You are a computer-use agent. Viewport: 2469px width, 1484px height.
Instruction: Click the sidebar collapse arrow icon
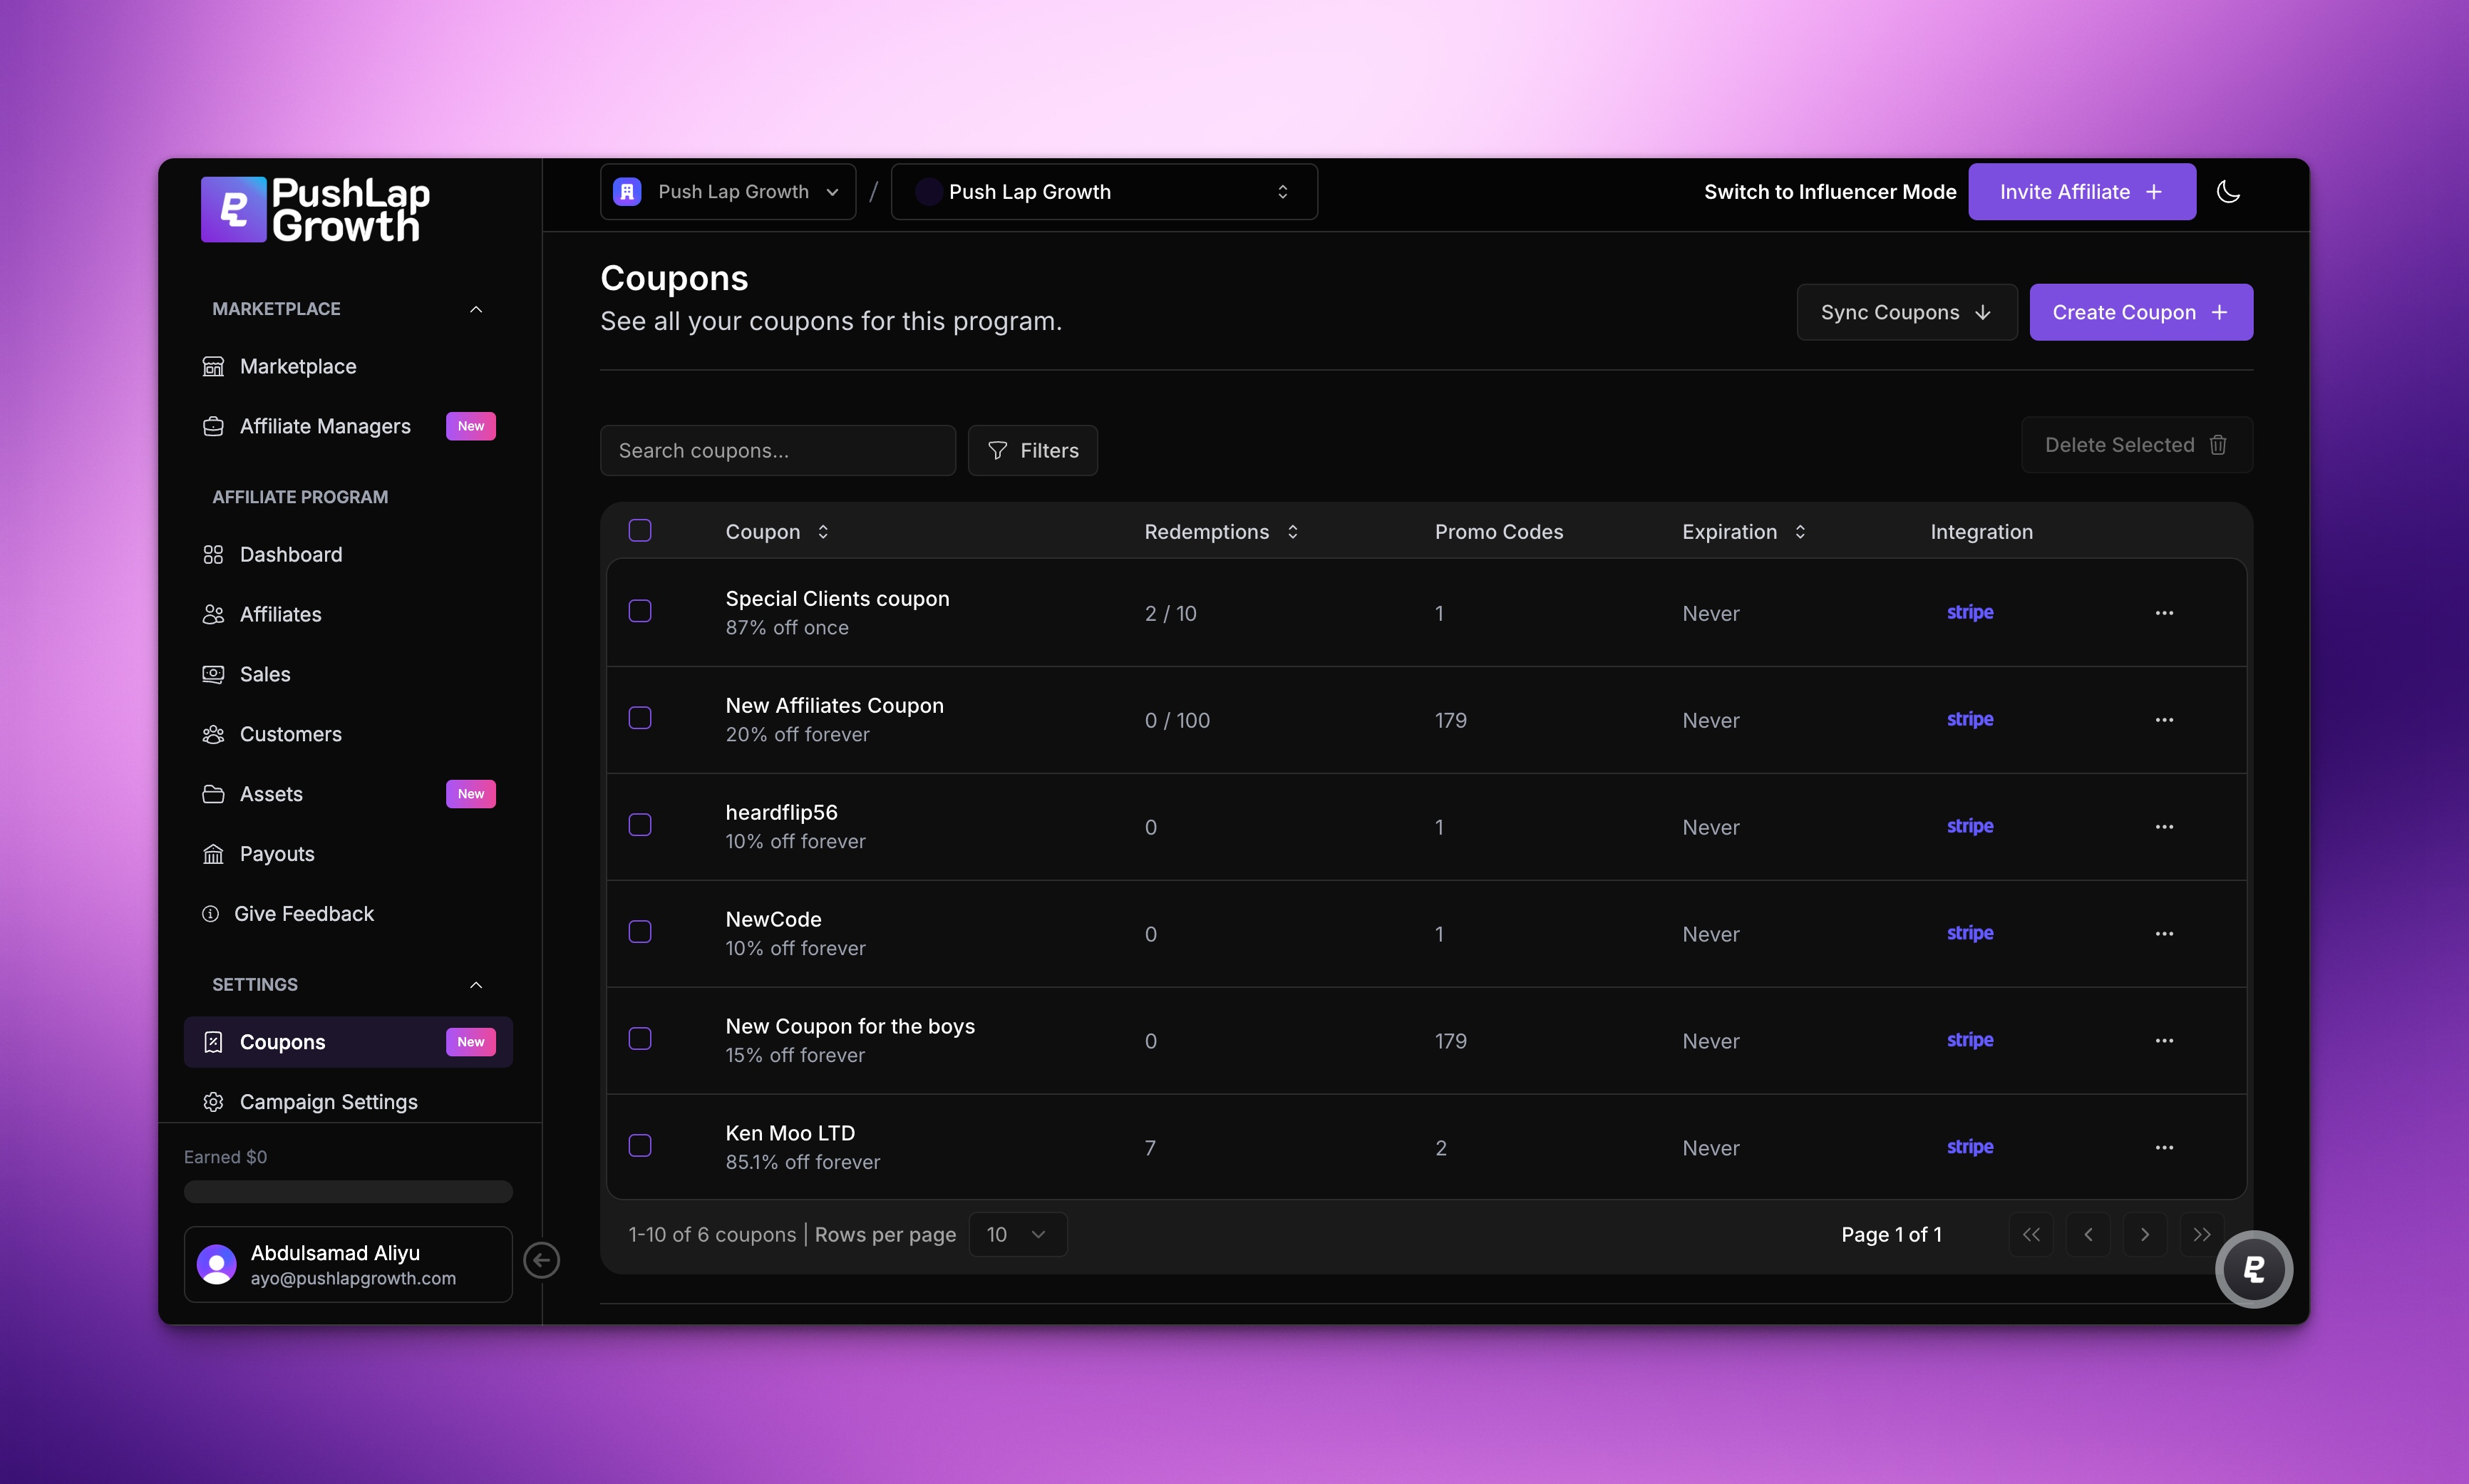coord(541,1259)
